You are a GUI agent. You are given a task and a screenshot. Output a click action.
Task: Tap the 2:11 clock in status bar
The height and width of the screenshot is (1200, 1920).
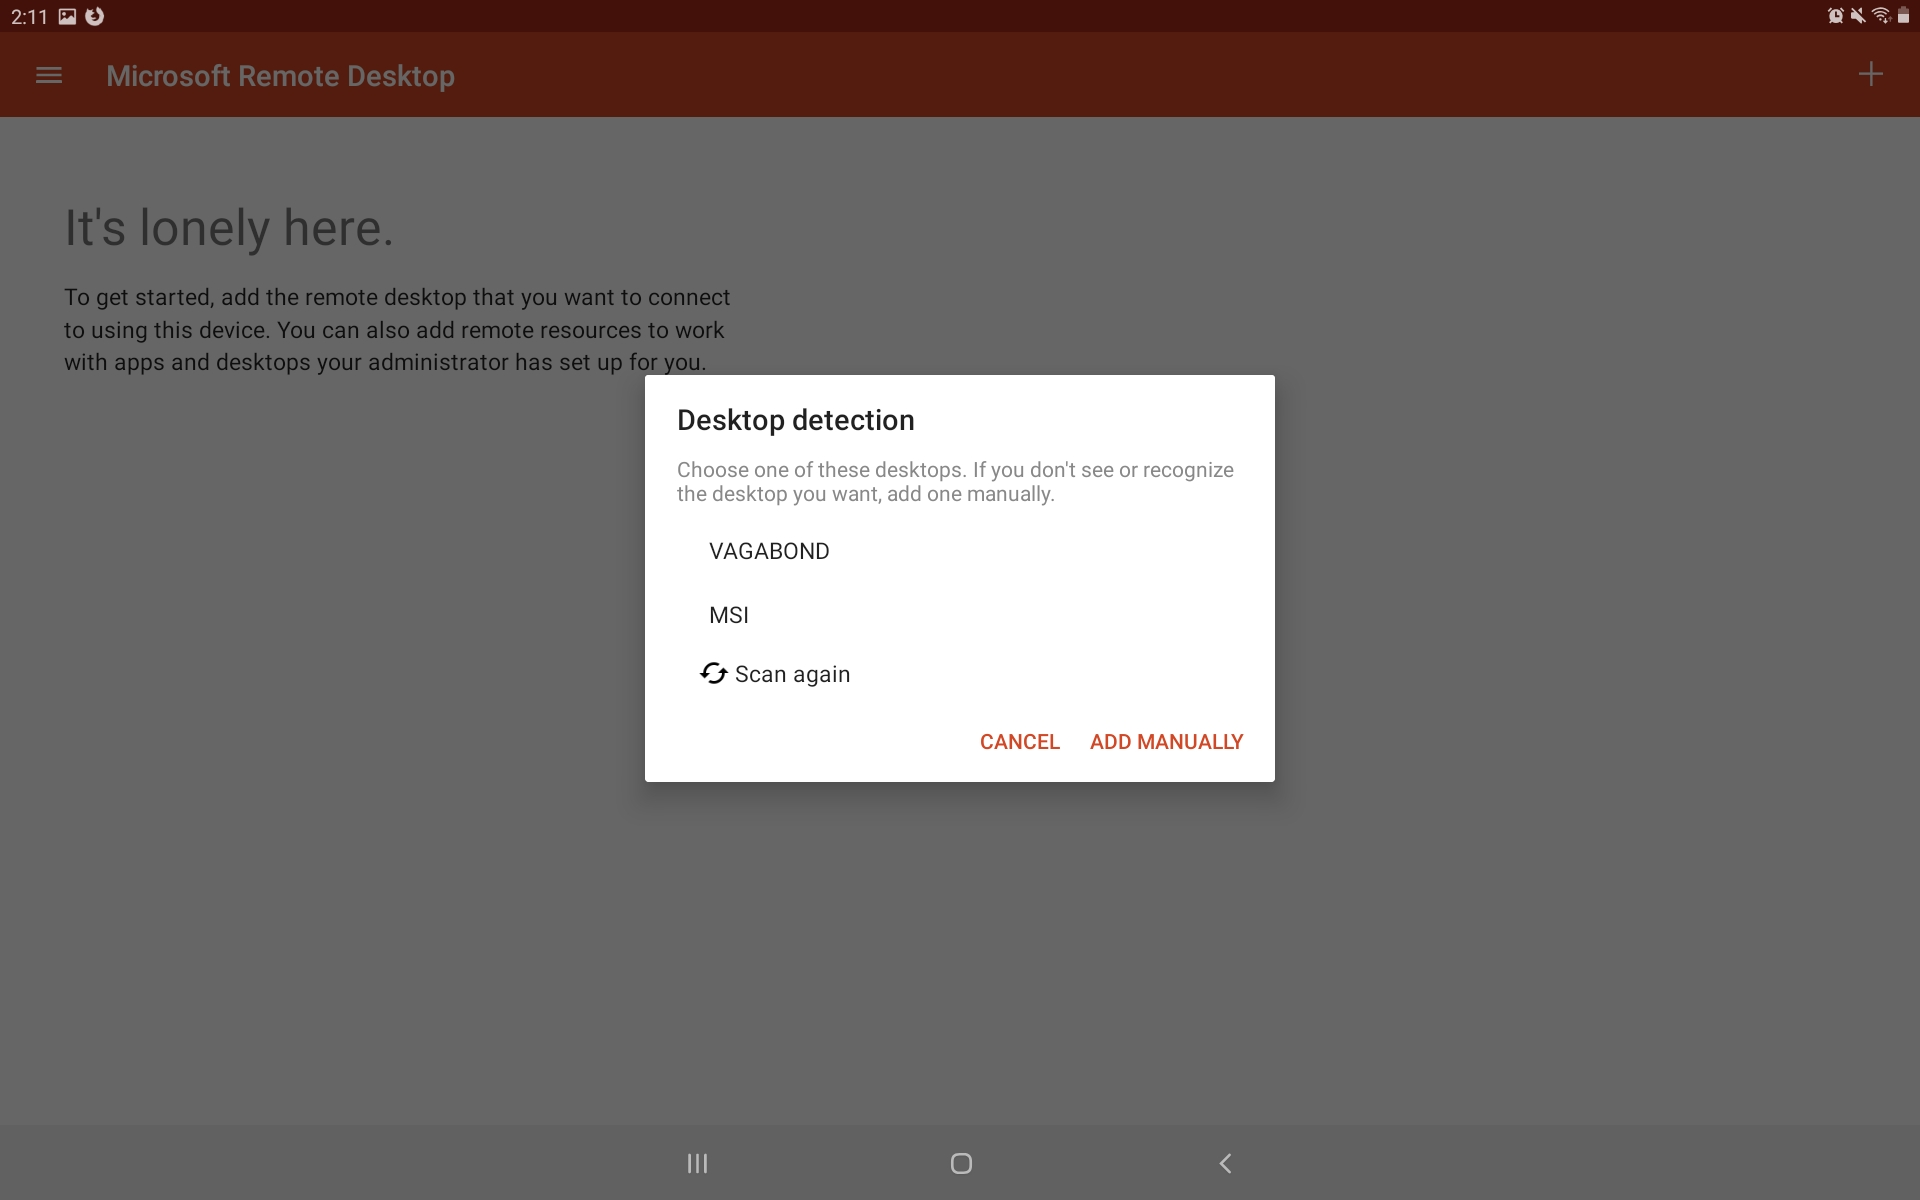pyautogui.click(x=29, y=17)
